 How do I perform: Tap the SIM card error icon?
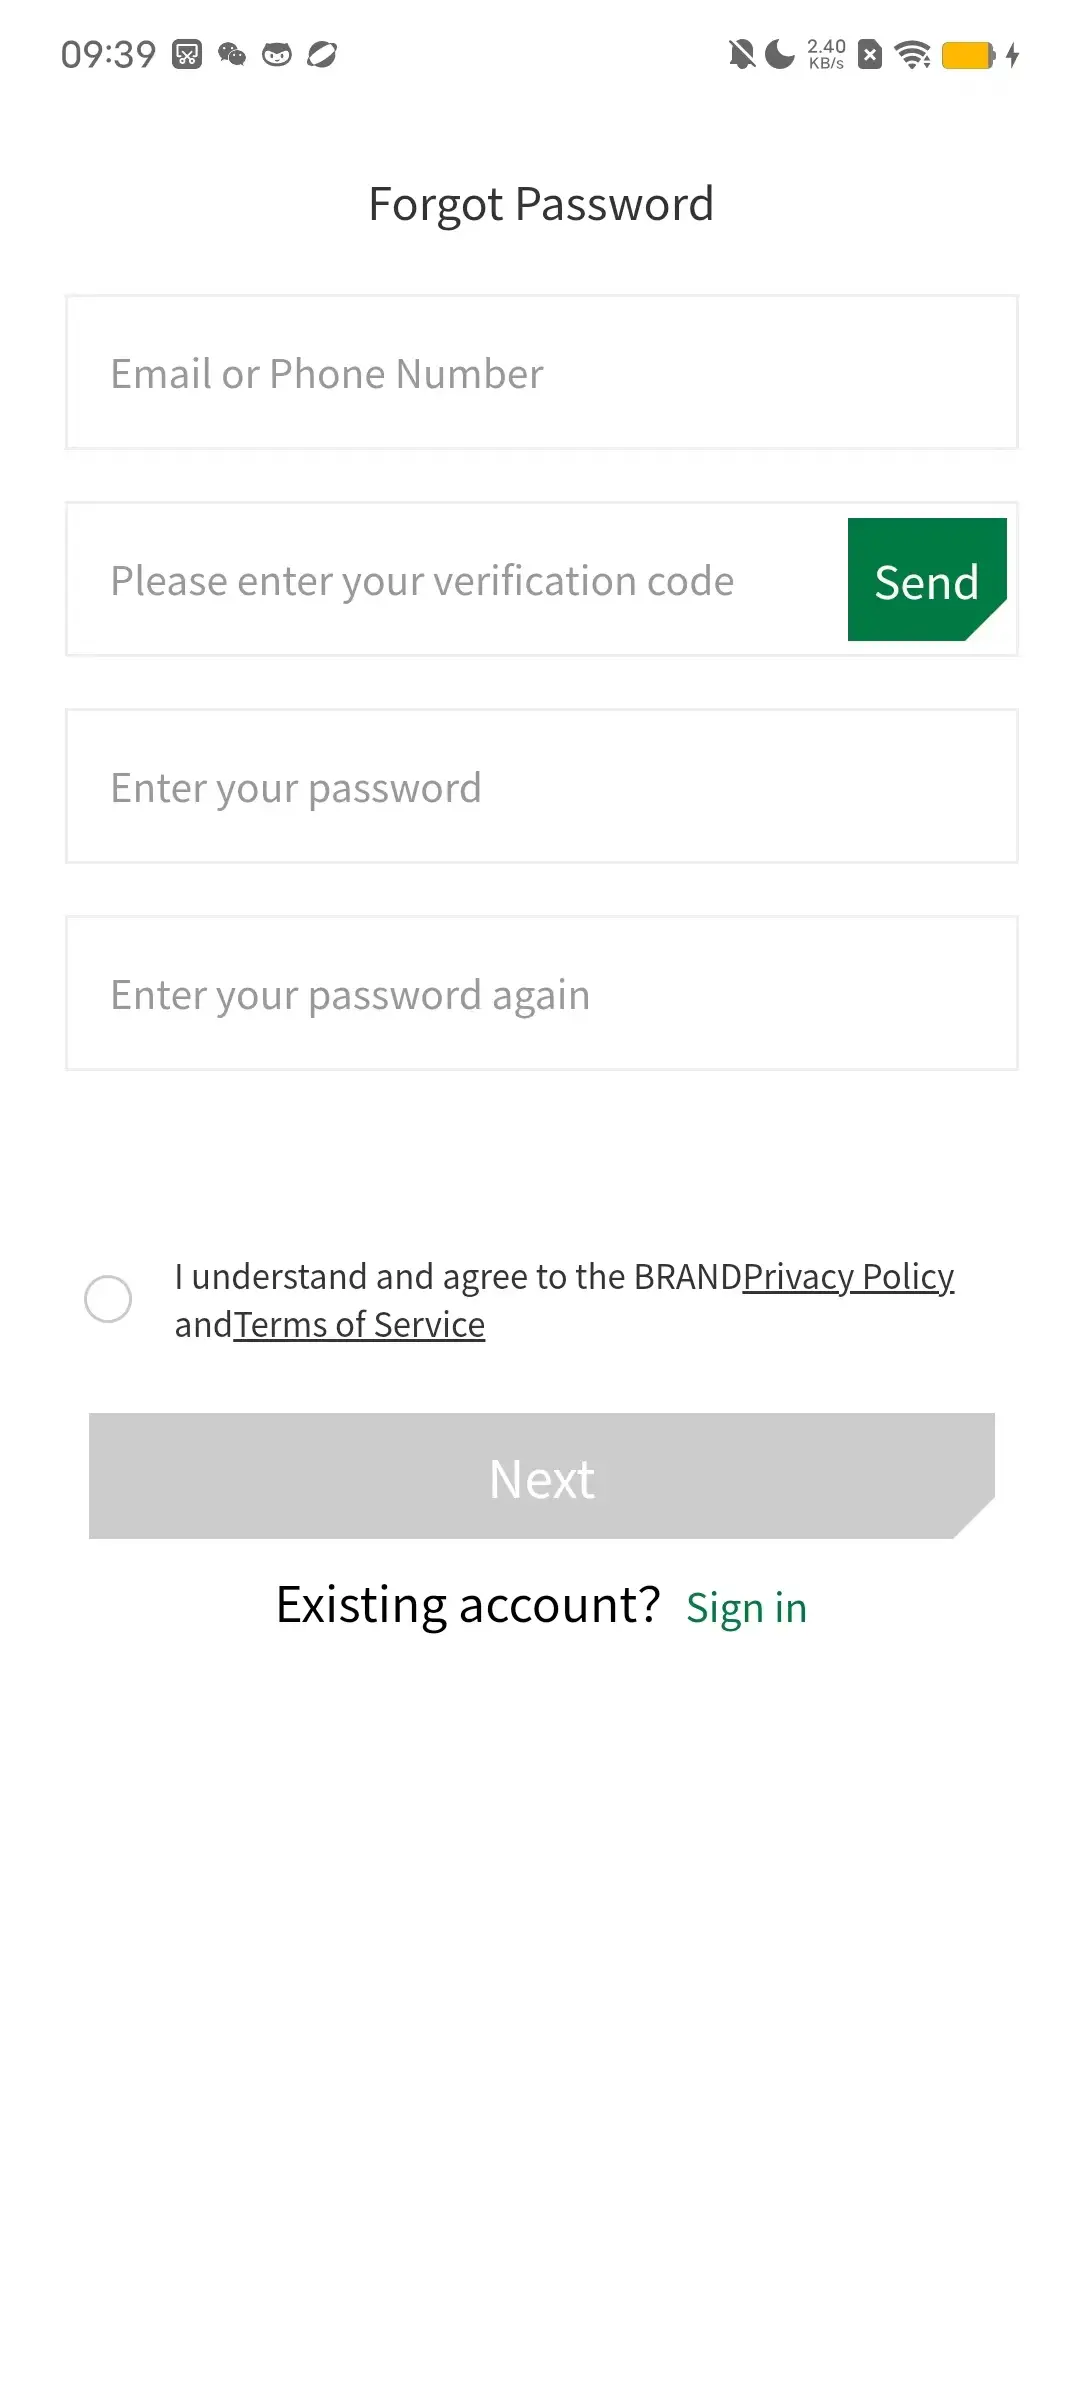[870, 54]
